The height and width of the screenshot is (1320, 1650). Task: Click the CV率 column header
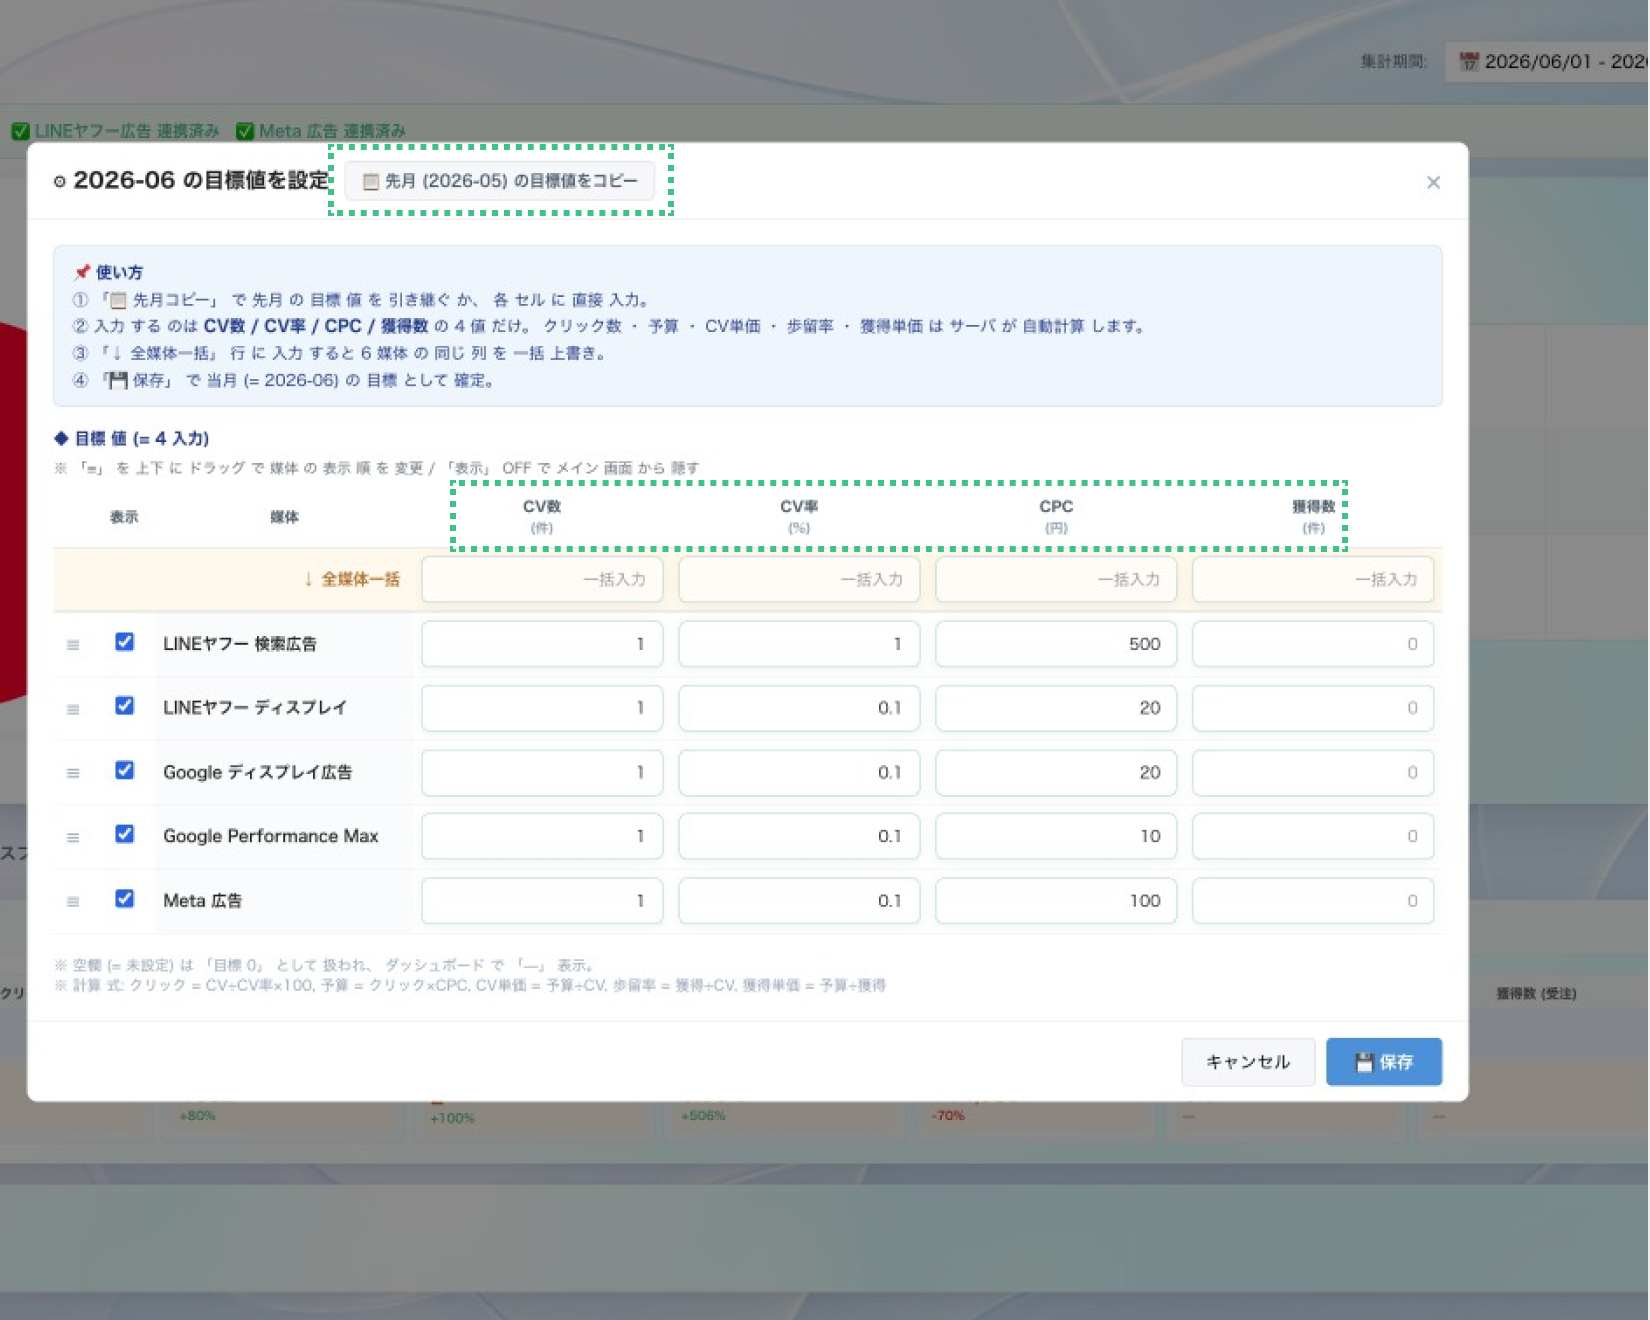(x=799, y=516)
